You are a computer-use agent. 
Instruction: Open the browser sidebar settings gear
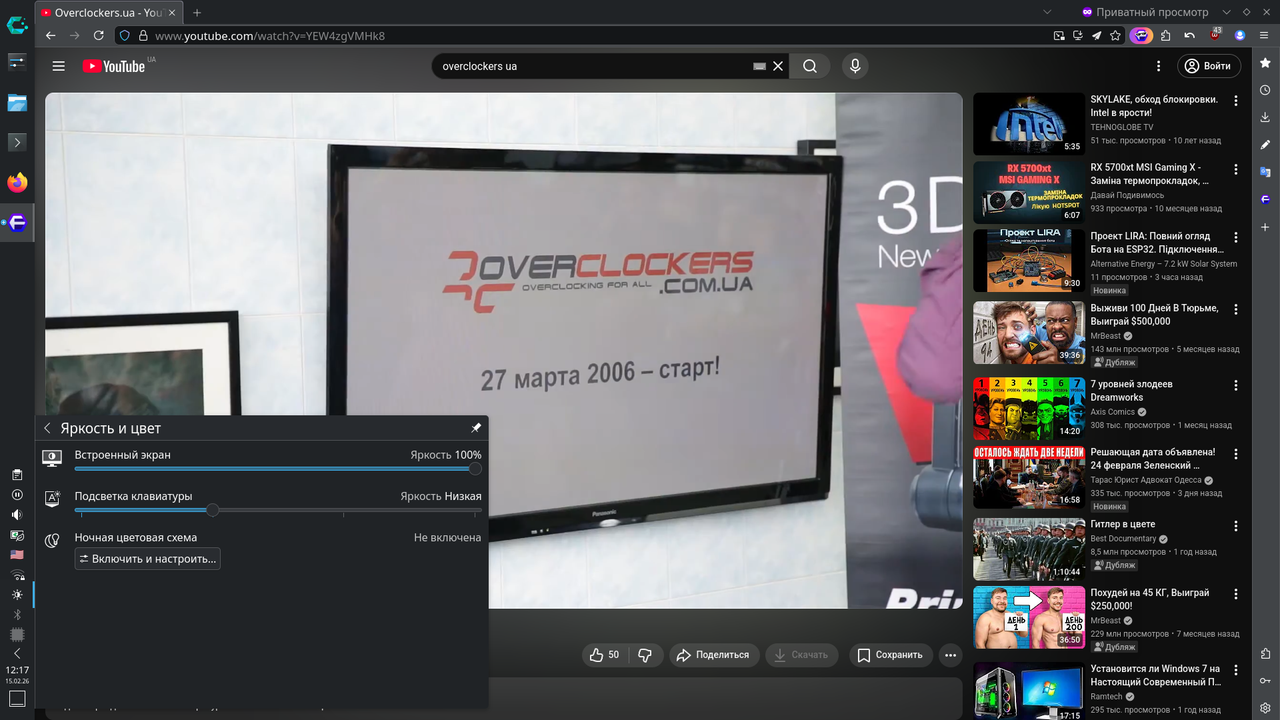pyautogui.click(x=1265, y=707)
